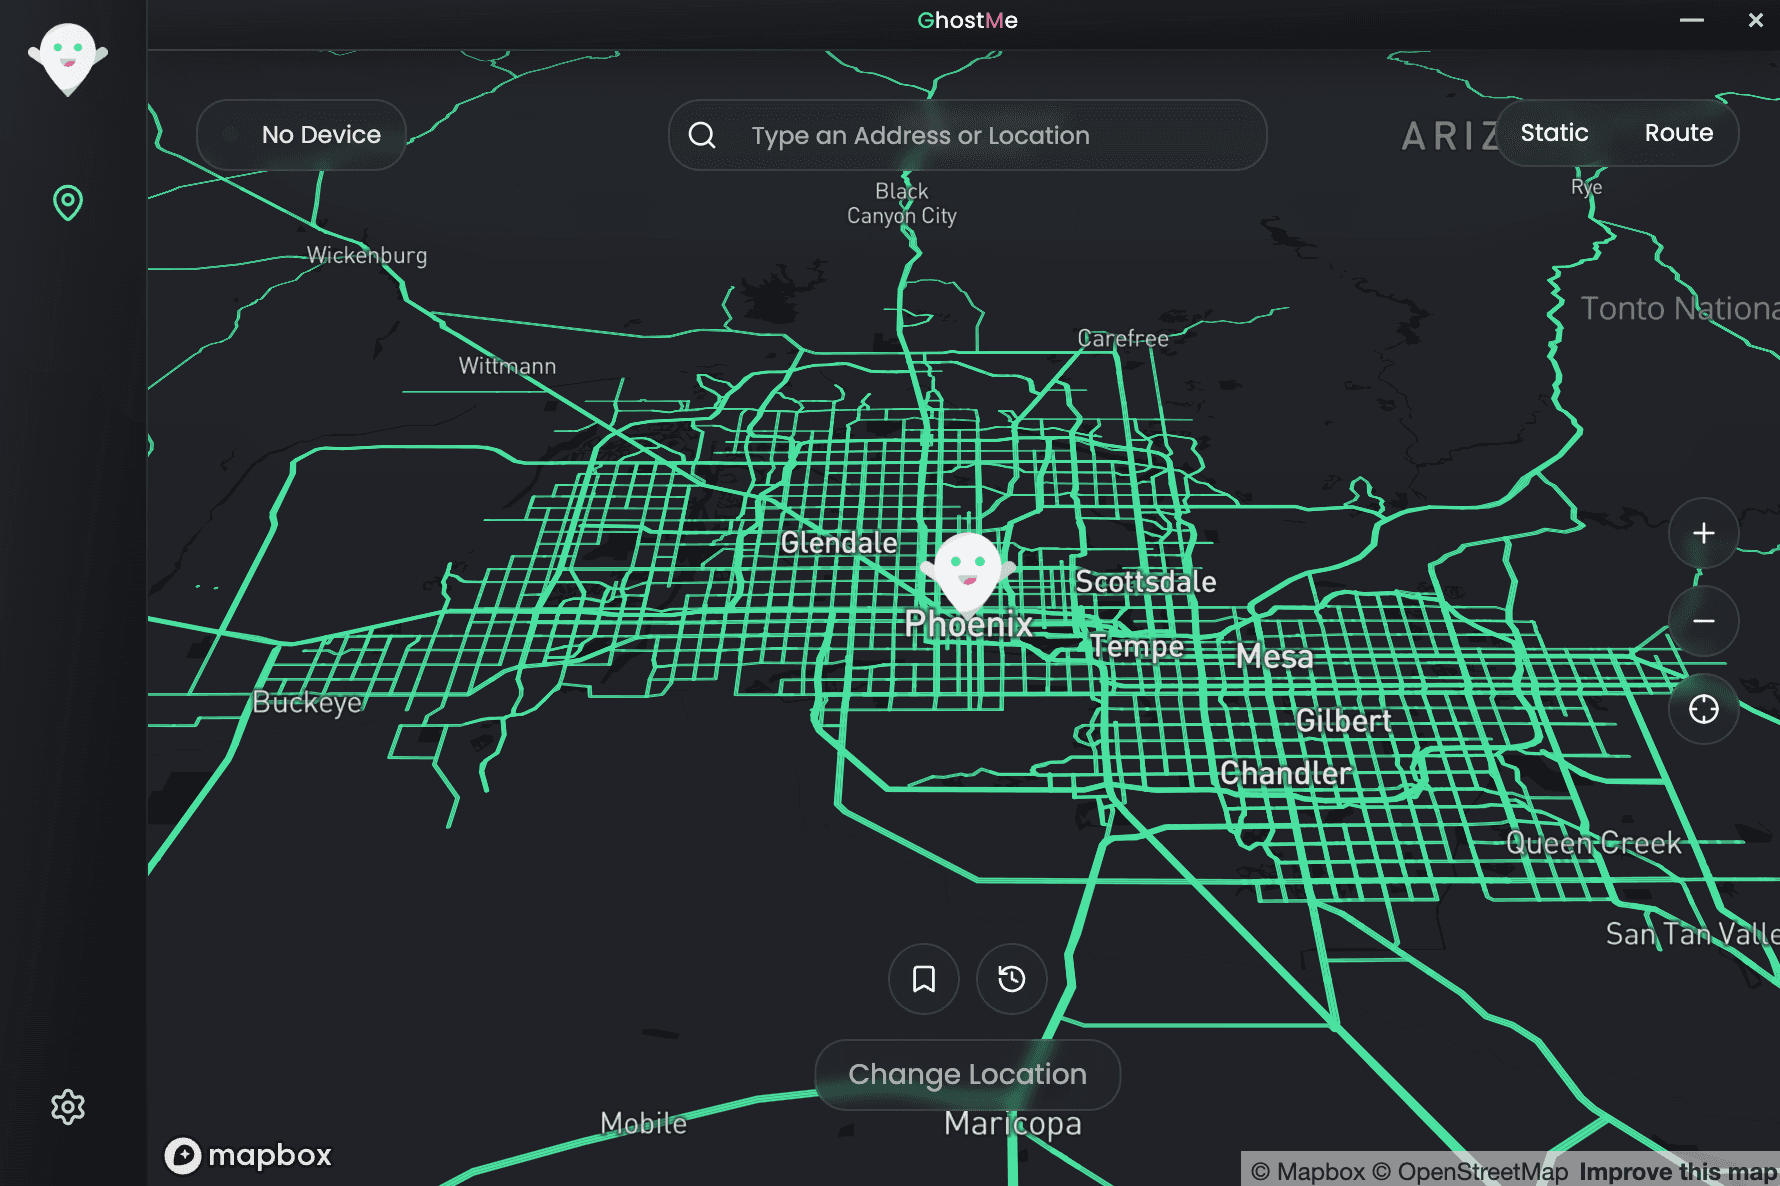Click the magnifier icon in search bar

point(701,134)
